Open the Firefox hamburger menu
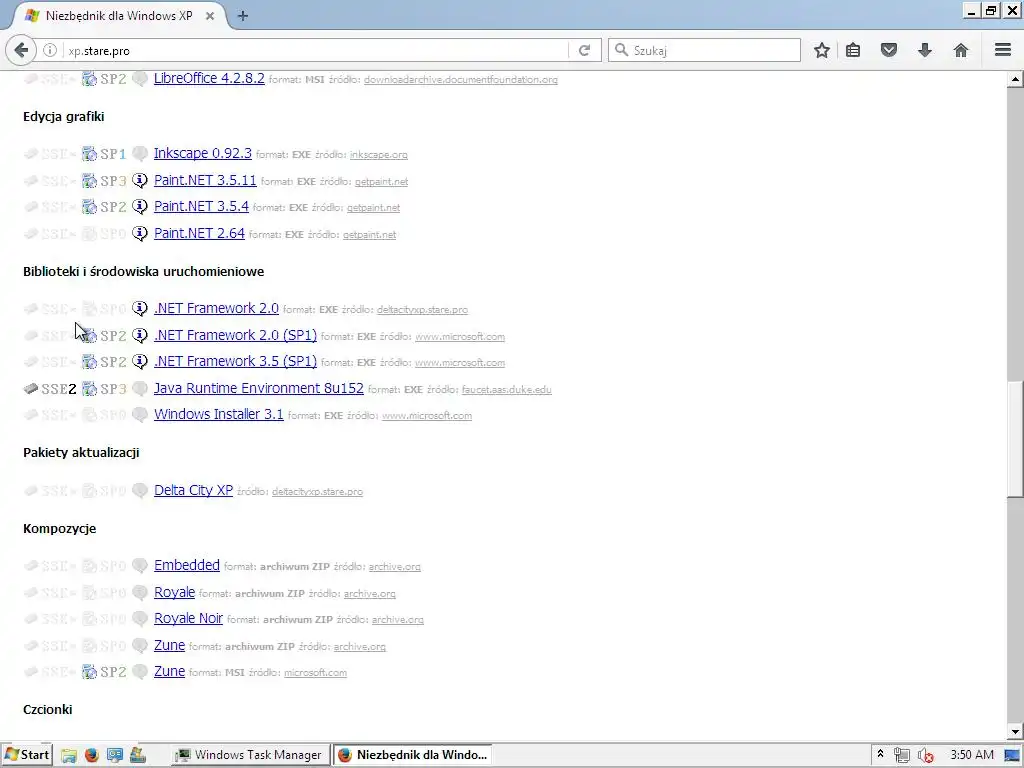Screen dimensions: 1024x768 1003,50
